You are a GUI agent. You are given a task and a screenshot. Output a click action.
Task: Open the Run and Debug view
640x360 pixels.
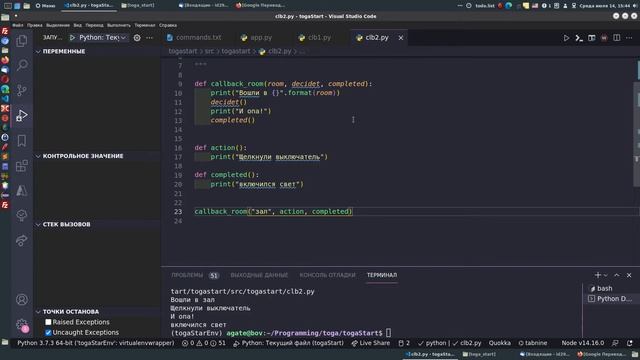(22, 116)
